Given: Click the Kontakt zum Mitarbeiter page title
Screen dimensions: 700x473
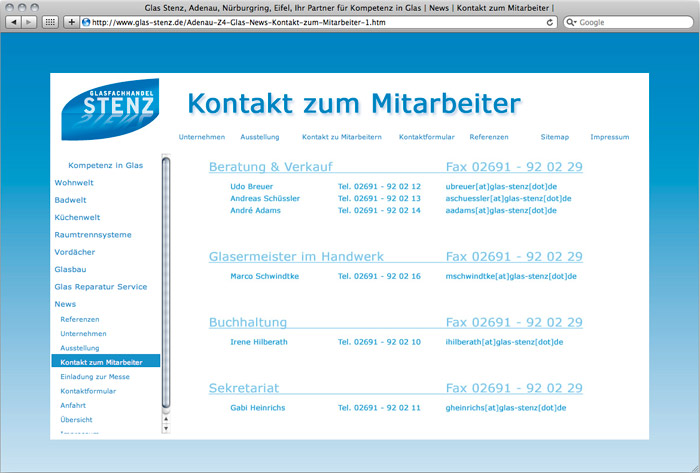Looking at the screenshot, I should (x=354, y=104).
